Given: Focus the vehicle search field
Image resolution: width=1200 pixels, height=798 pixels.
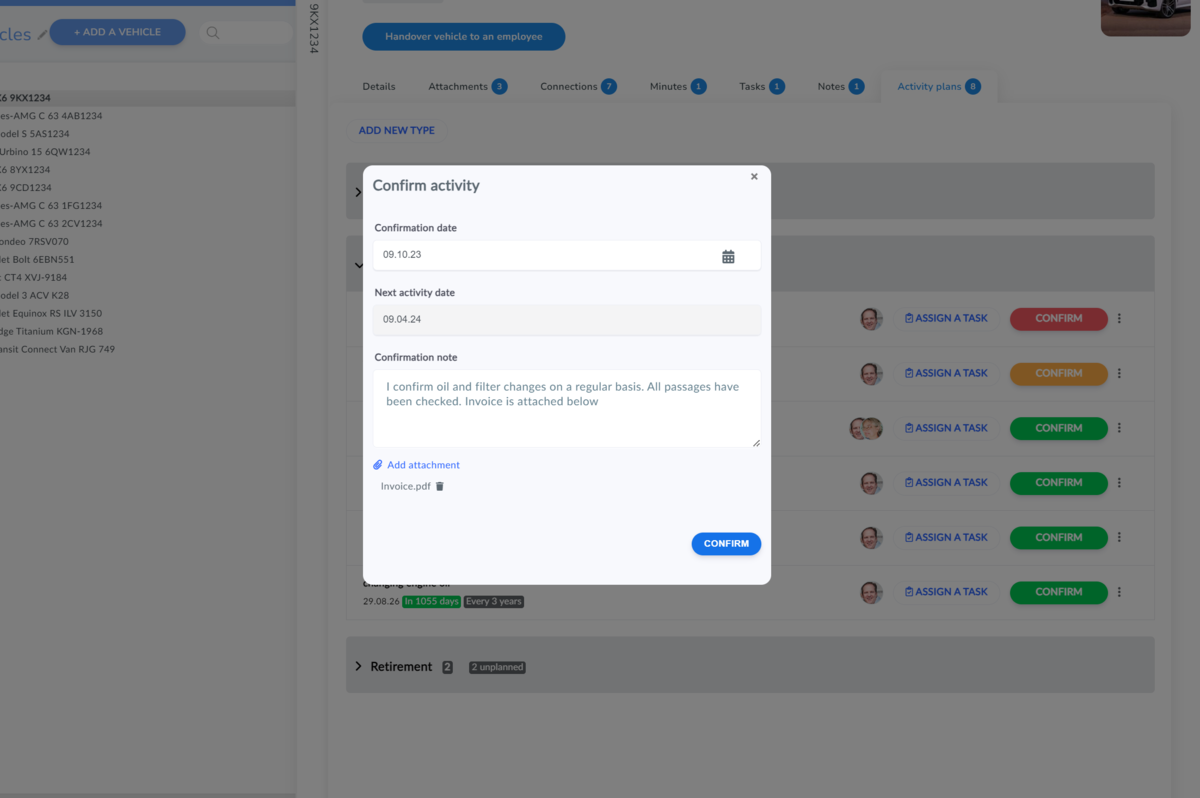Looking at the screenshot, I should pos(246,33).
